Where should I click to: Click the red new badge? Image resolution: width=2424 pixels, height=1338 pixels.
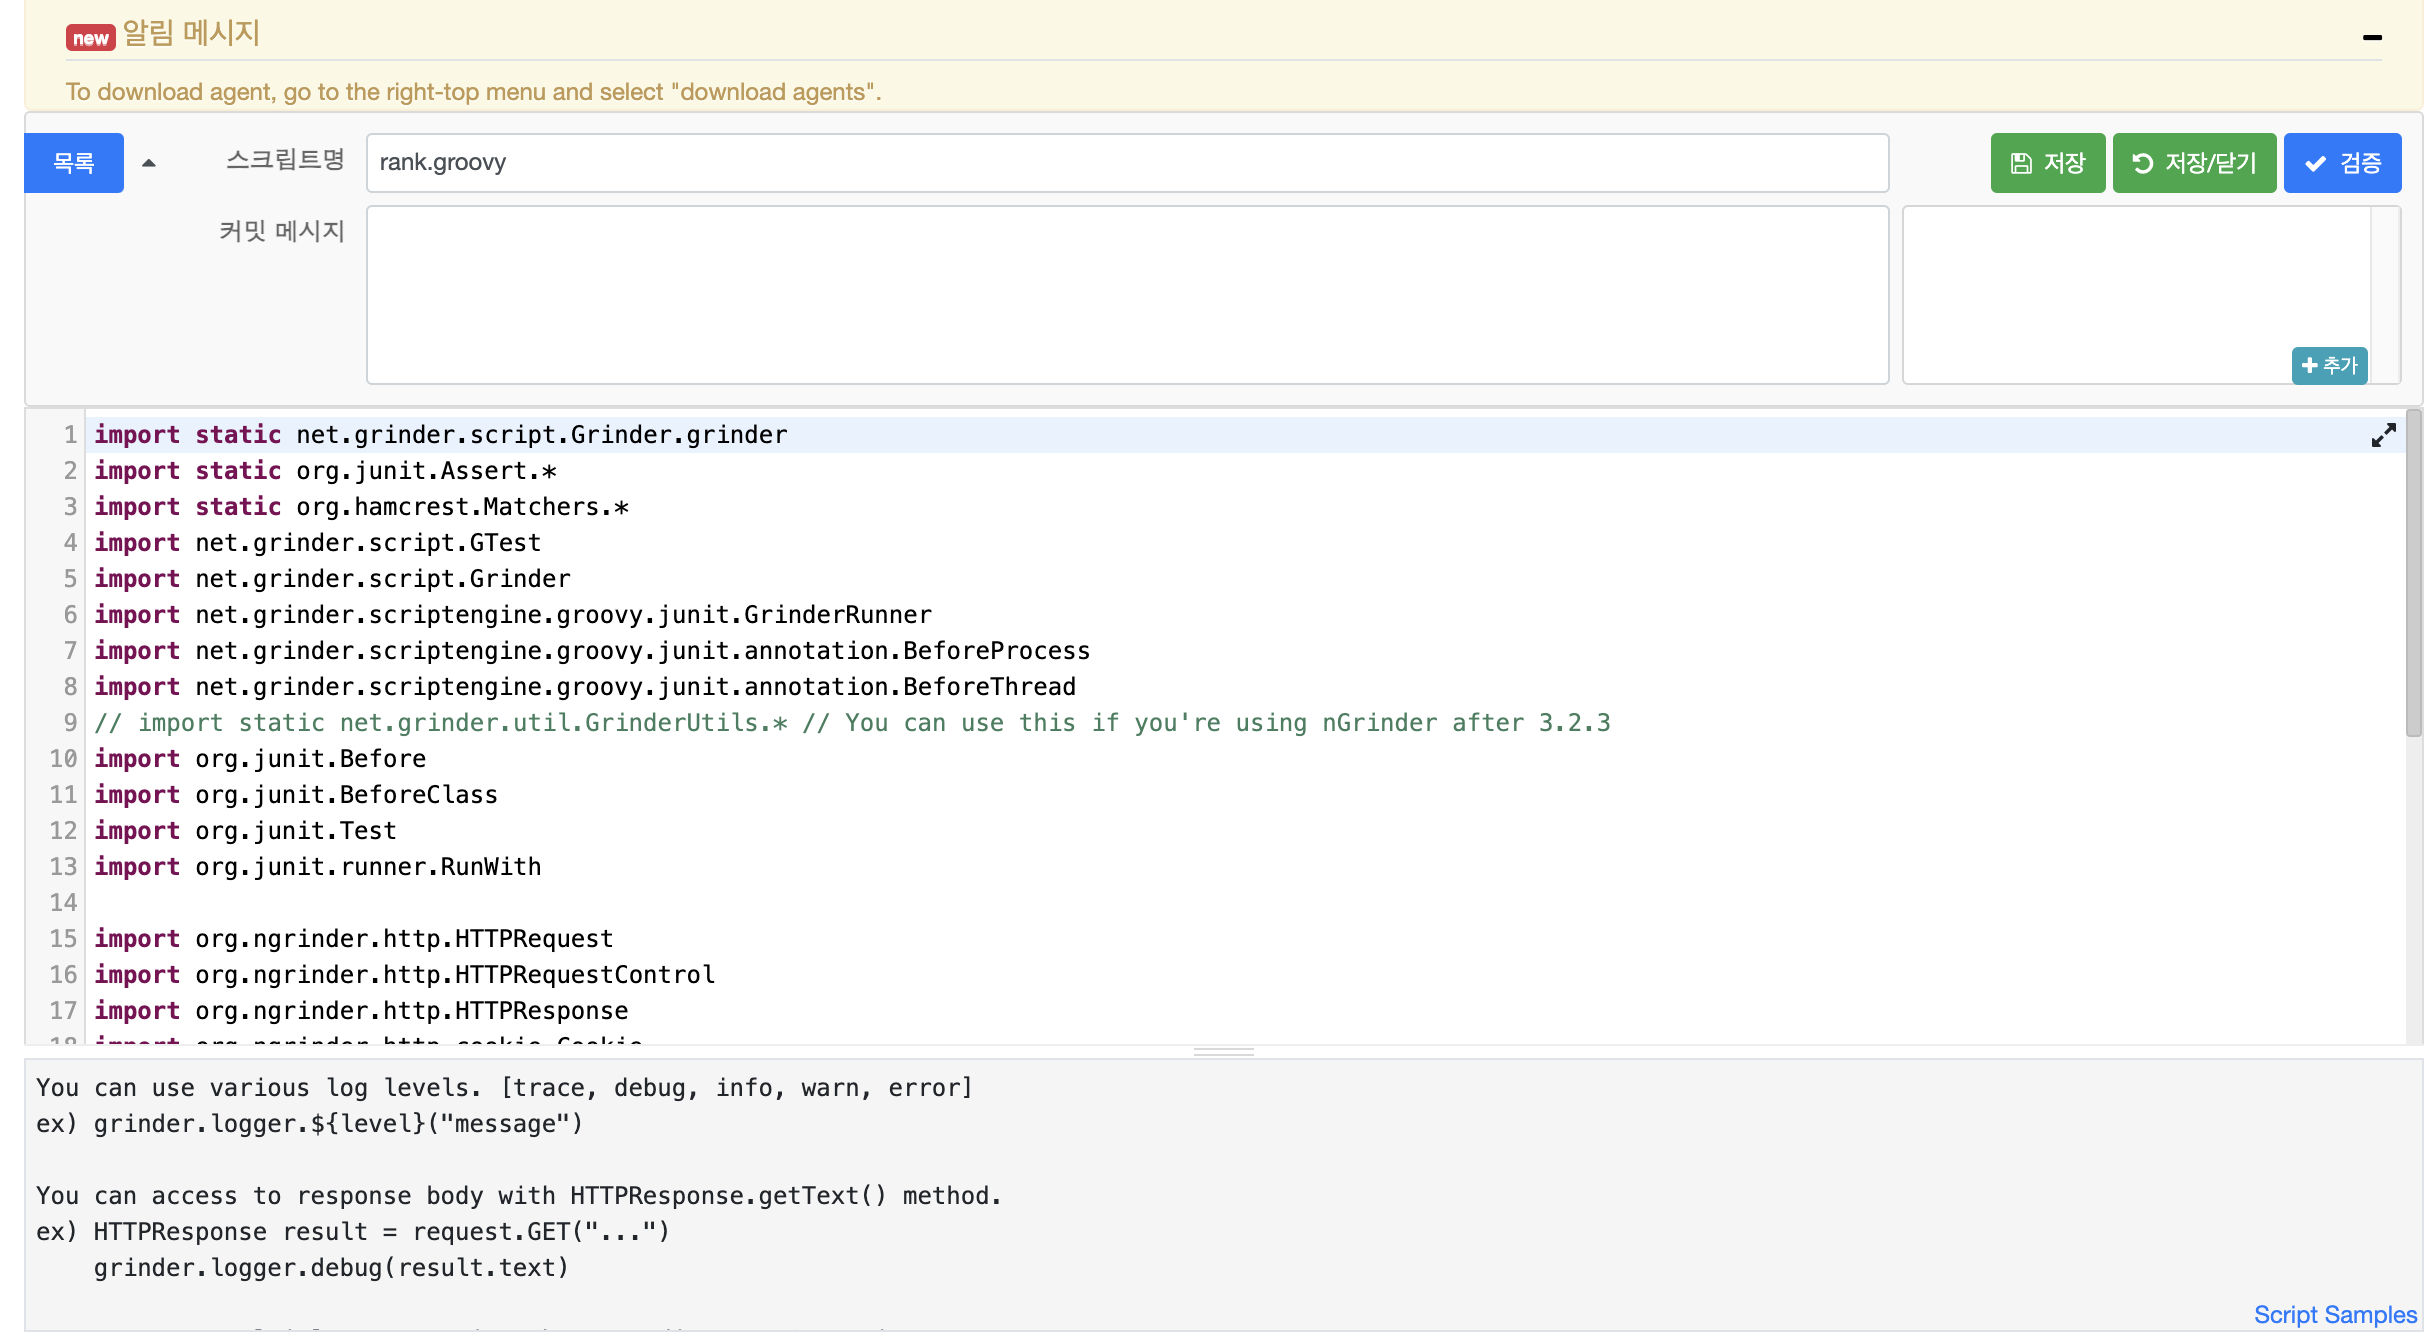click(90, 38)
